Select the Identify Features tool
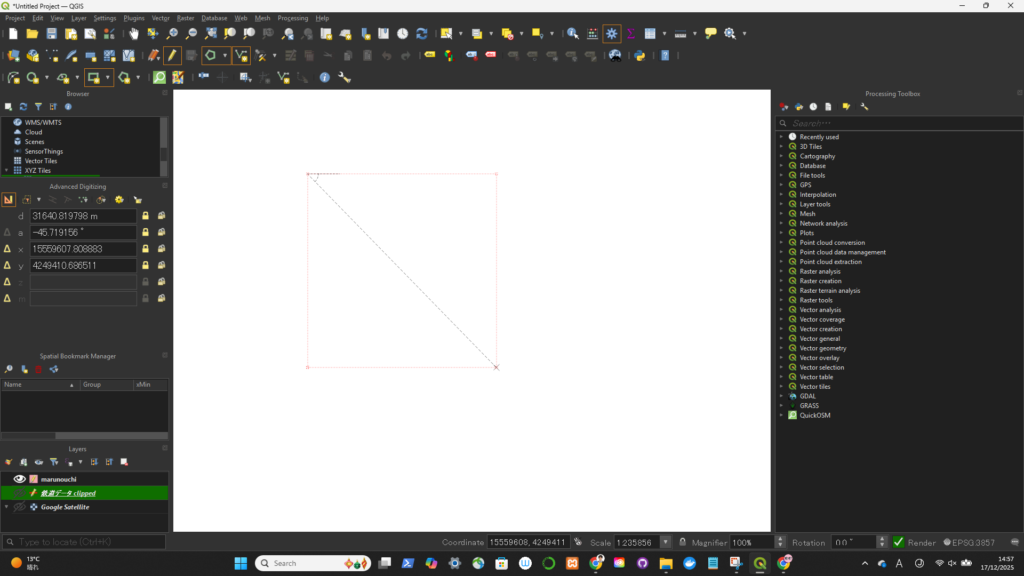1024x576 pixels. click(x=573, y=33)
